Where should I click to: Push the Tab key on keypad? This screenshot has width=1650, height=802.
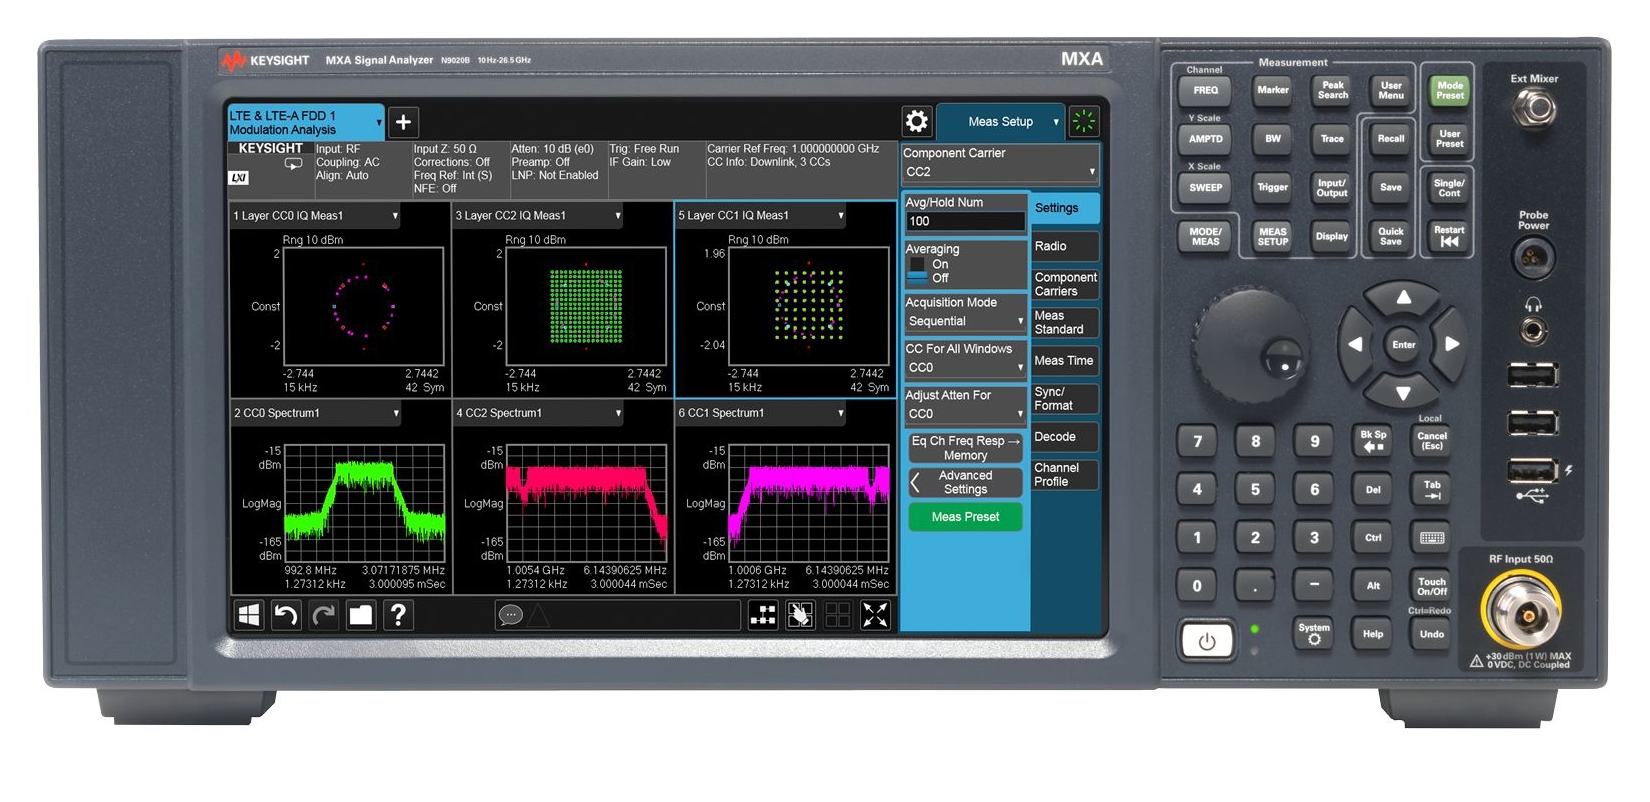coord(1432,489)
